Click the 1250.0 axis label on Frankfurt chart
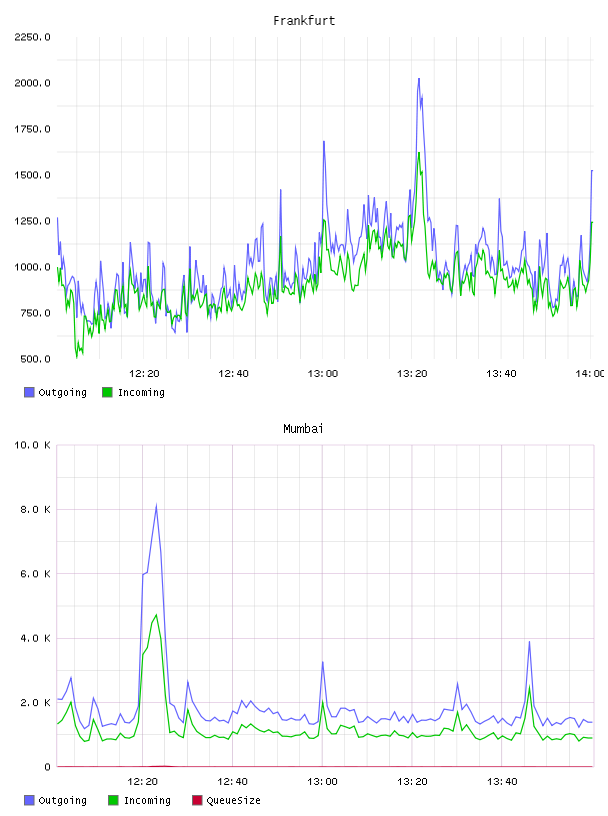The image size is (608, 816). click(32, 221)
